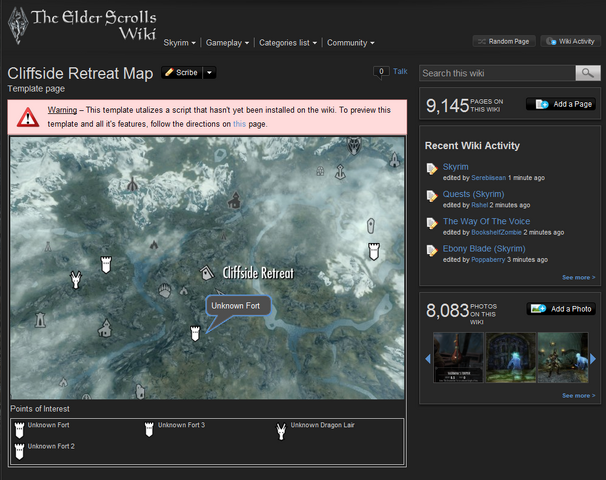This screenshot has height=480, width=606.
Task: Click the red warning triangle icon
Action: coord(28,117)
